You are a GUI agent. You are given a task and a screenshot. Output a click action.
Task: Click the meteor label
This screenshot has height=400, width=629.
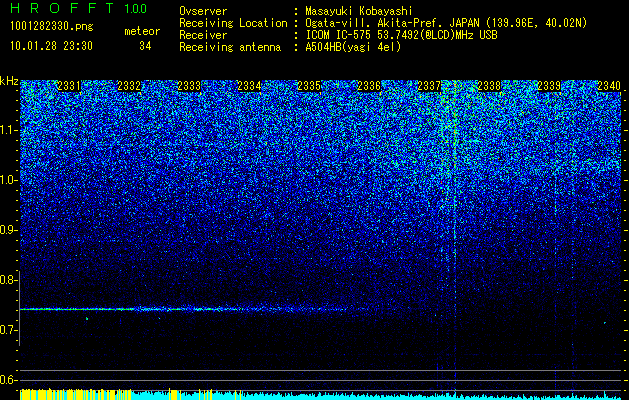pos(142,31)
